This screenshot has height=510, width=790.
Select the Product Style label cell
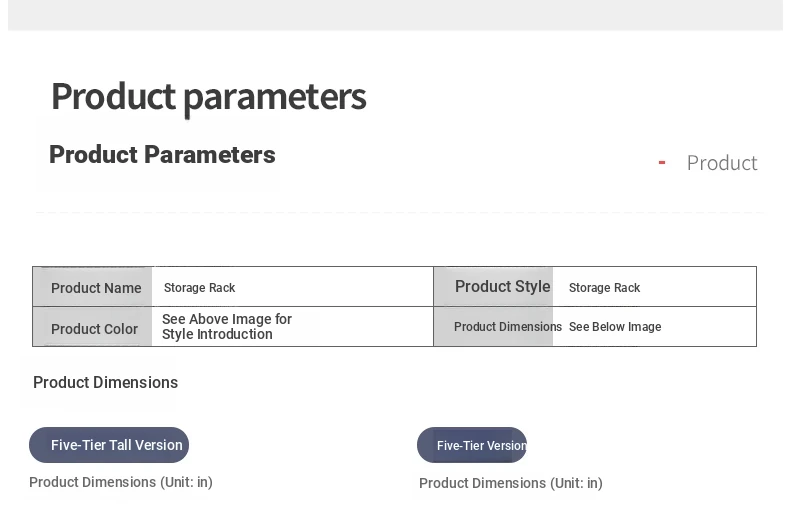point(502,287)
